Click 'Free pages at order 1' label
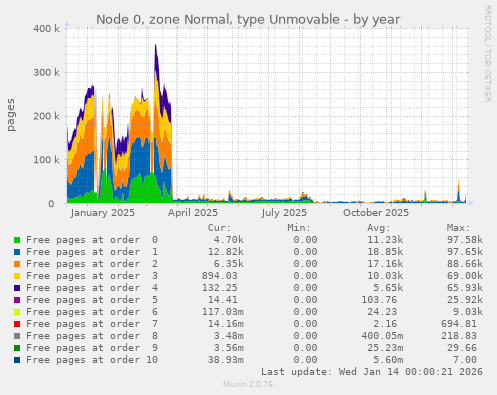The width and height of the screenshot is (497, 395). [92, 252]
